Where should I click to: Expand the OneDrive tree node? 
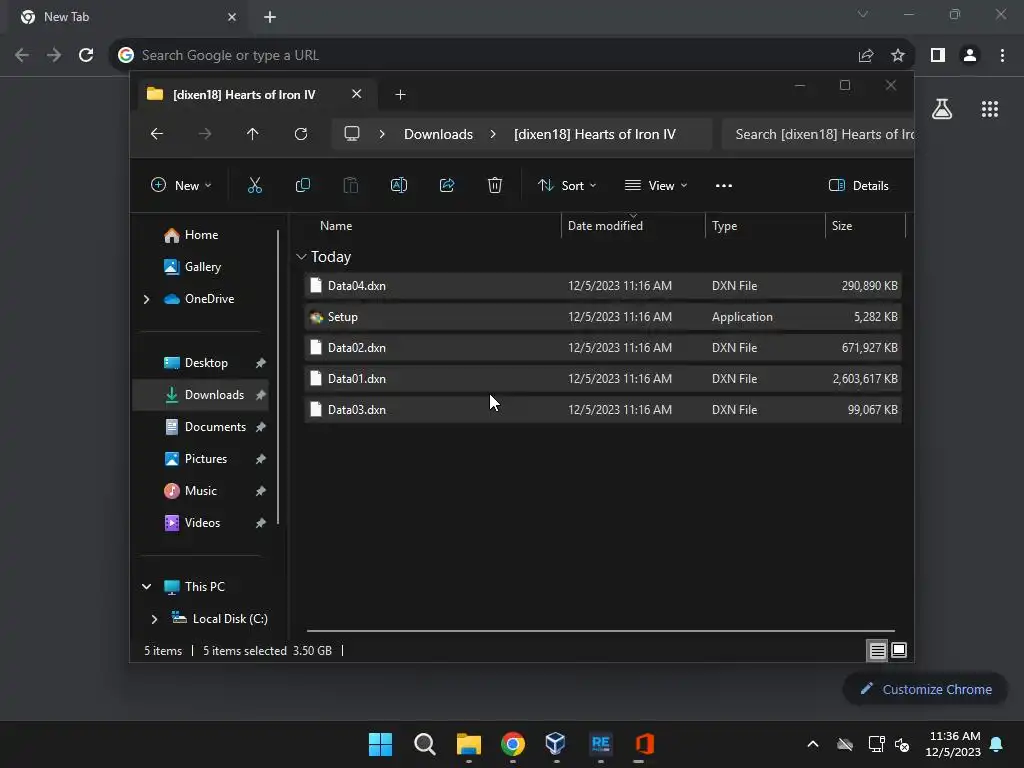[146, 299]
